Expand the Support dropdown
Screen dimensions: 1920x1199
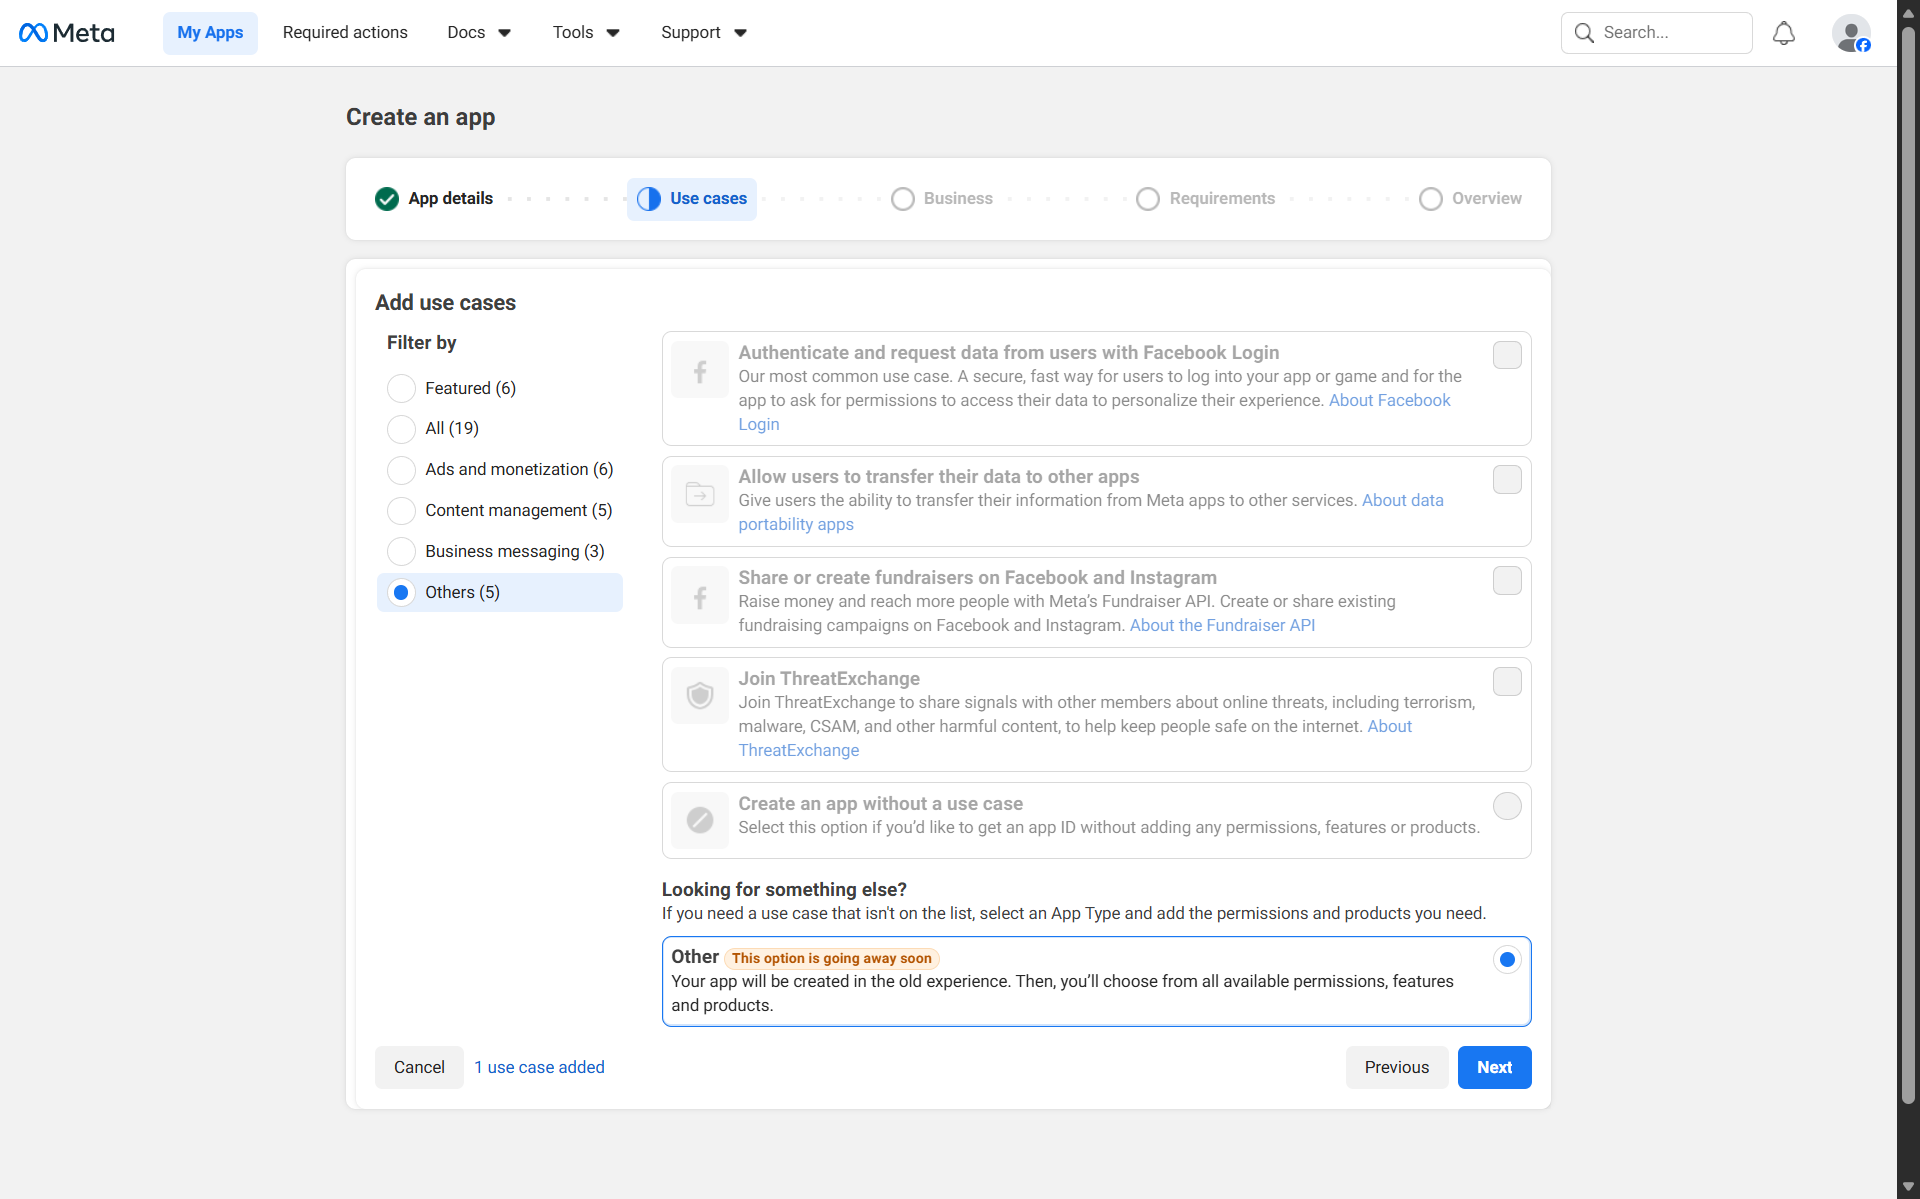click(704, 33)
